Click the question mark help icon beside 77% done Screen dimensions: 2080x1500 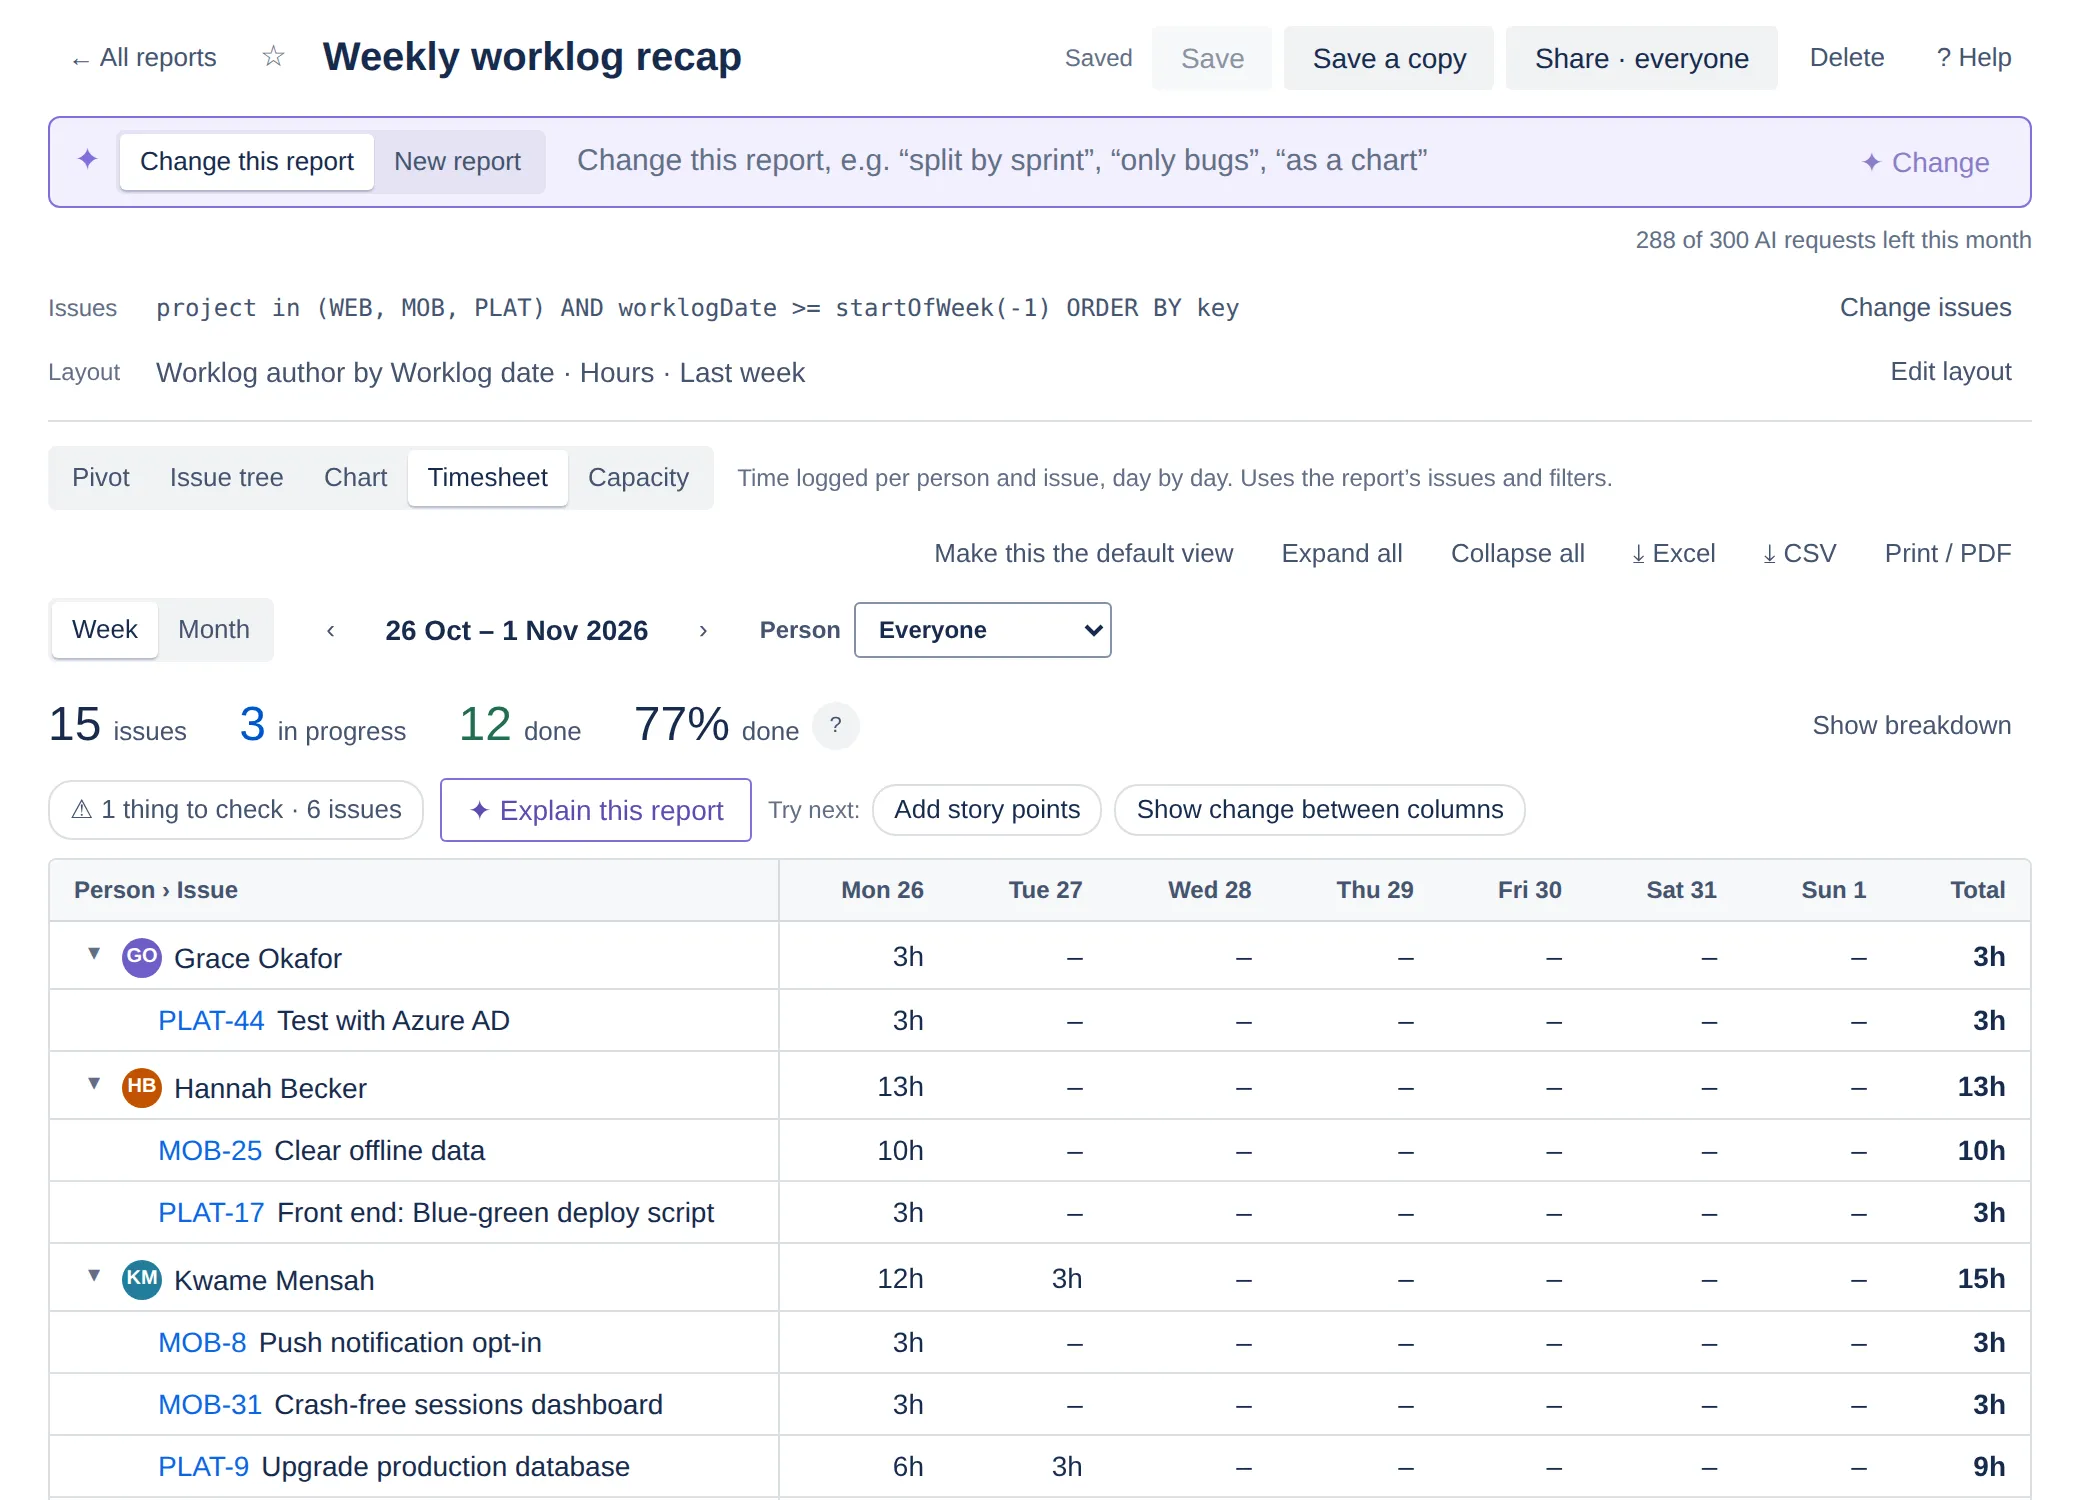click(836, 725)
